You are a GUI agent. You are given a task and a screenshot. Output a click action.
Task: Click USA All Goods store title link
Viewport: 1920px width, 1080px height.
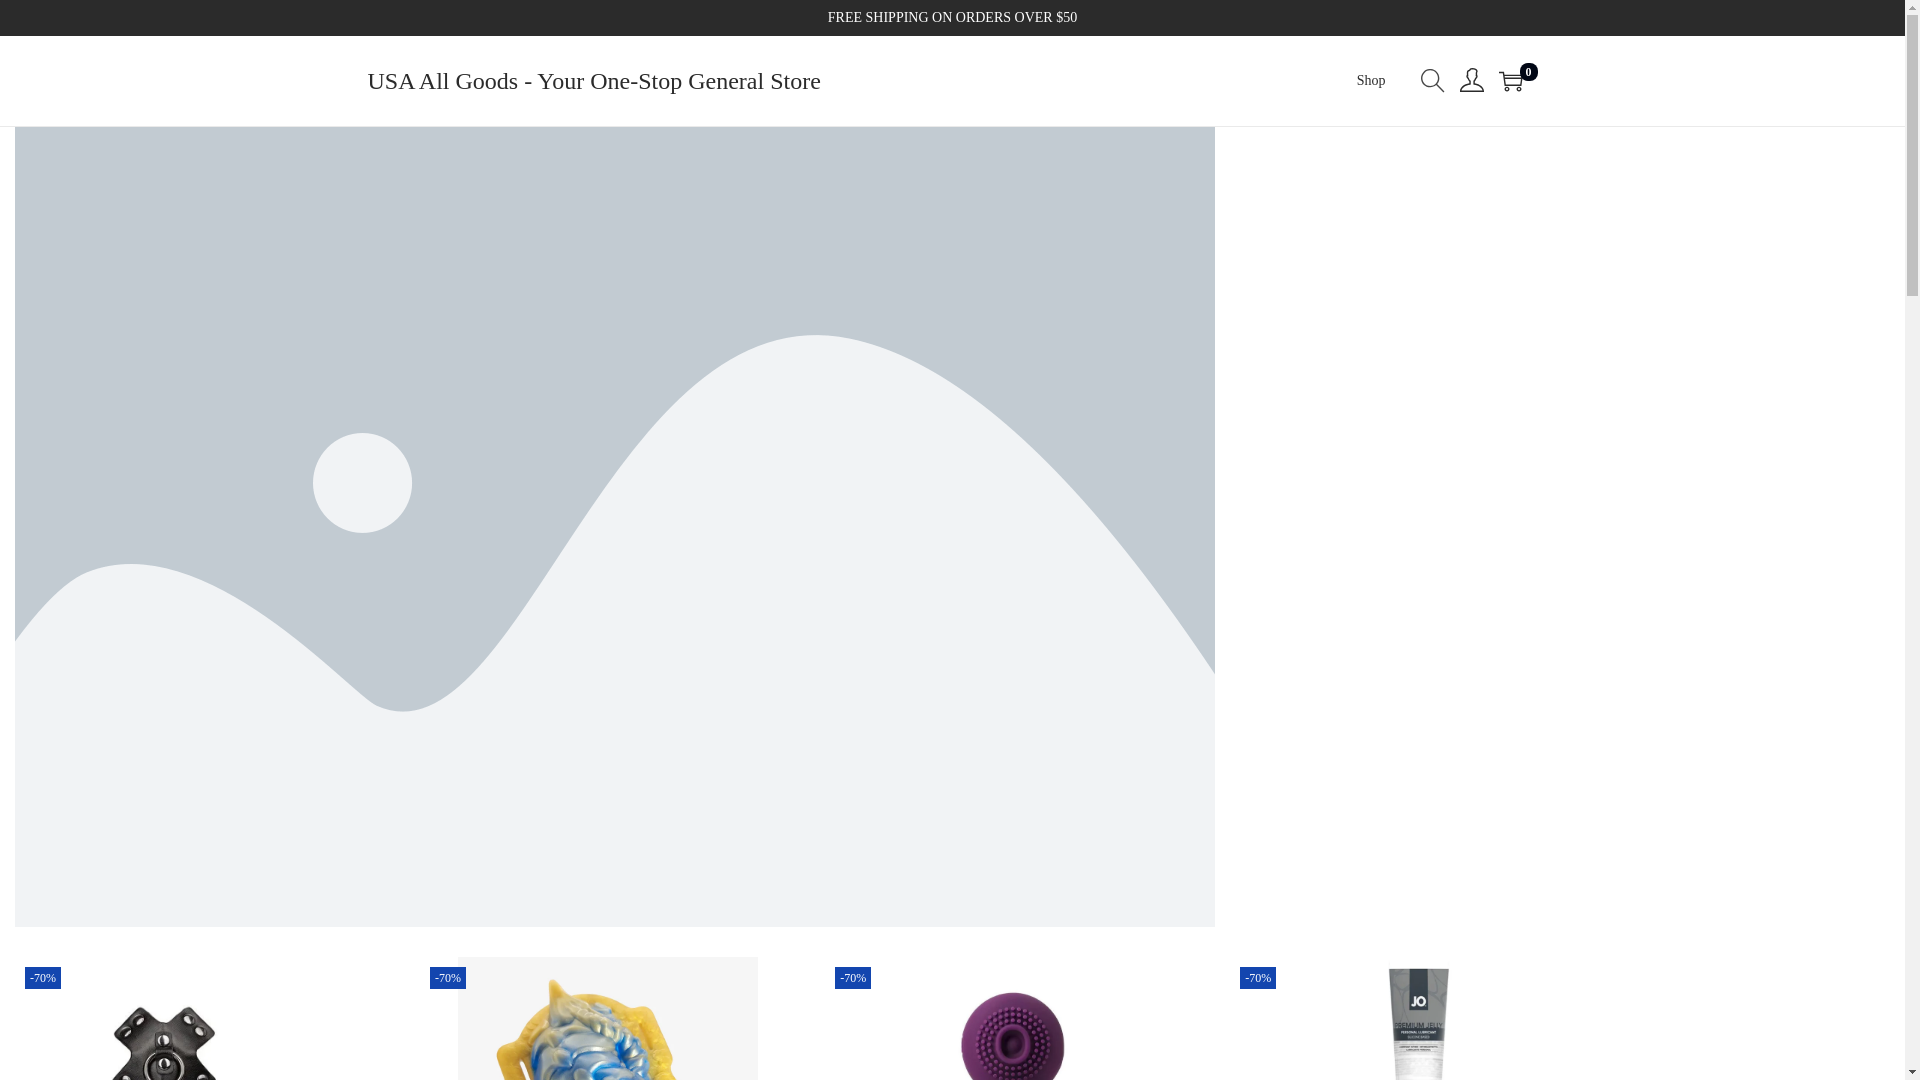(x=593, y=81)
